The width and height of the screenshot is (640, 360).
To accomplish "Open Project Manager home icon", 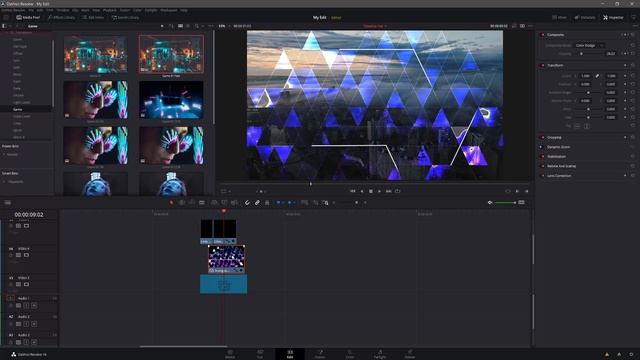I will coord(619,354).
